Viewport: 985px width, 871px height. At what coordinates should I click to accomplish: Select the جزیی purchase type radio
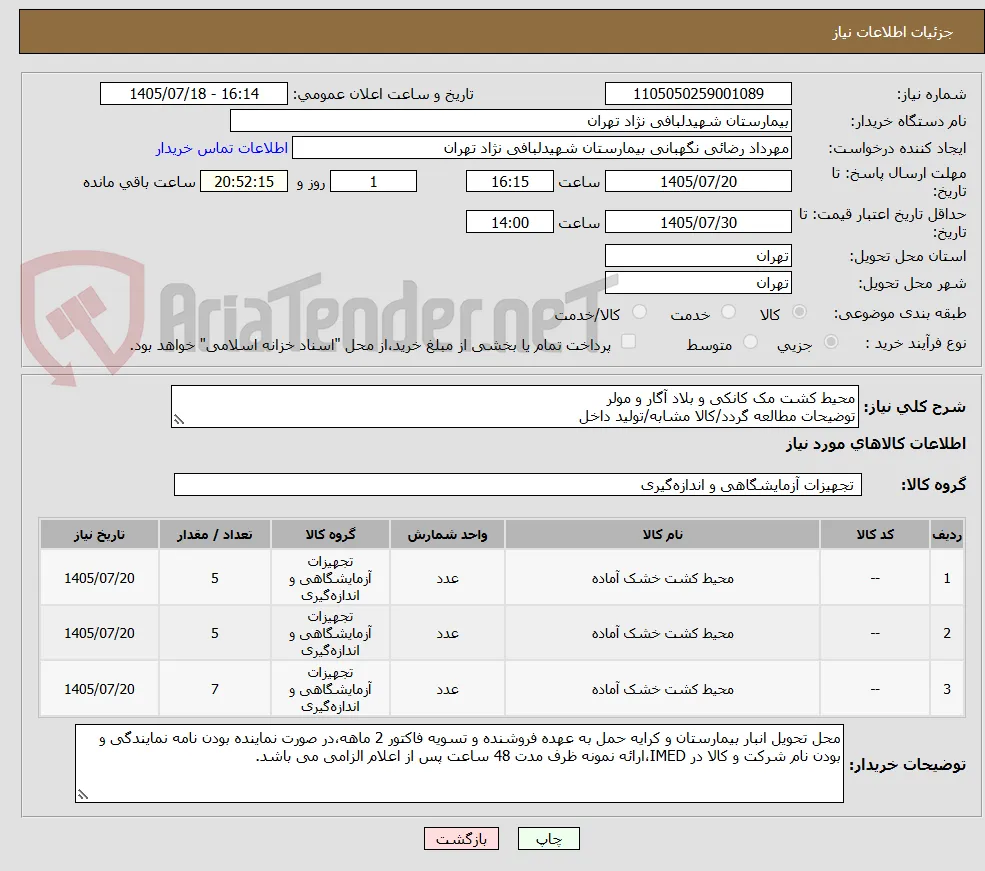830,342
